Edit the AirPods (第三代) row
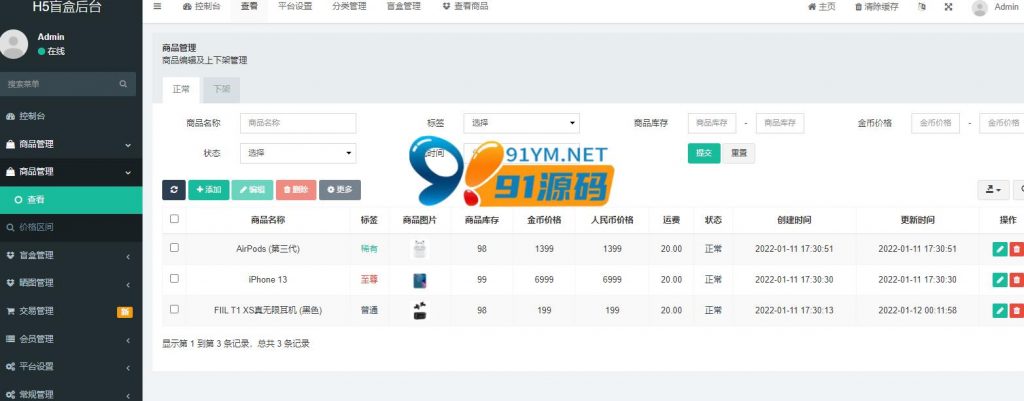Image resolution: width=1024 pixels, height=401 pixels. [1000, 249]
